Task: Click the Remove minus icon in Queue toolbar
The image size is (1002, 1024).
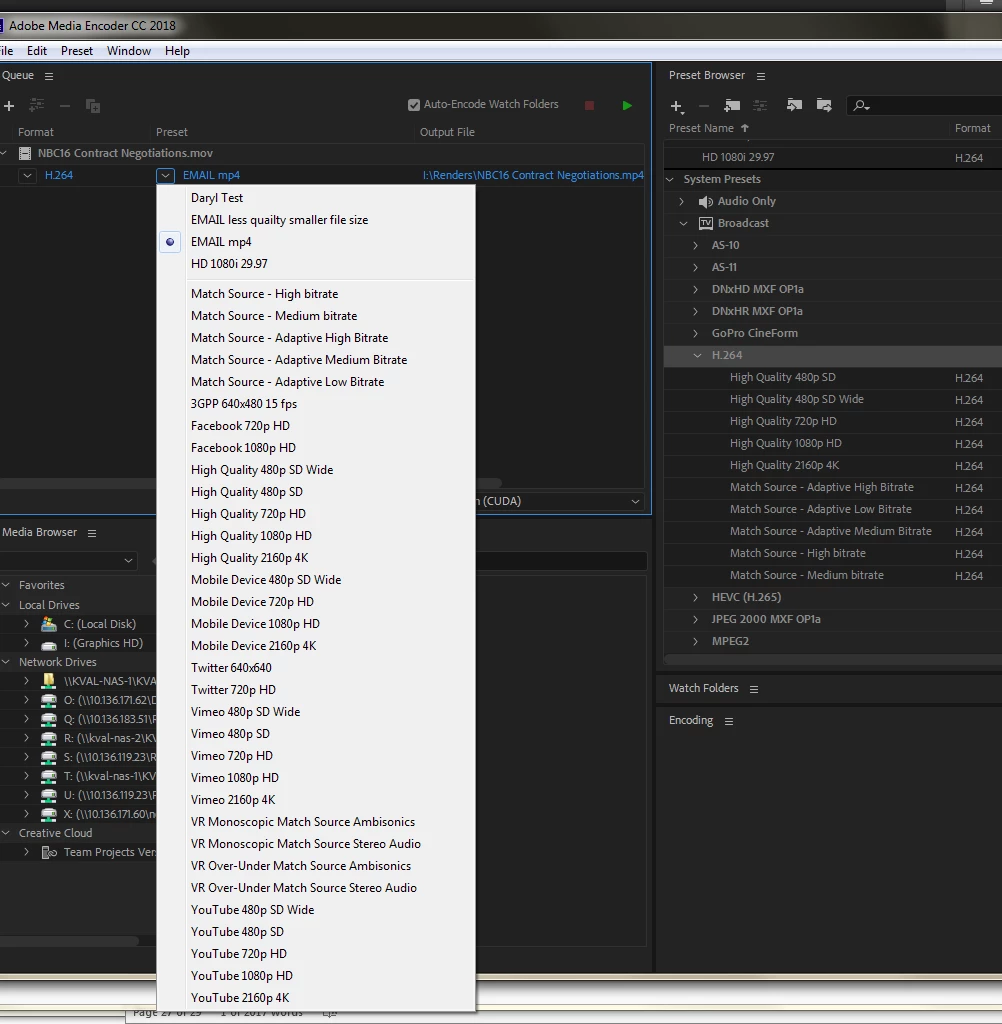Action: coord(65,106)
